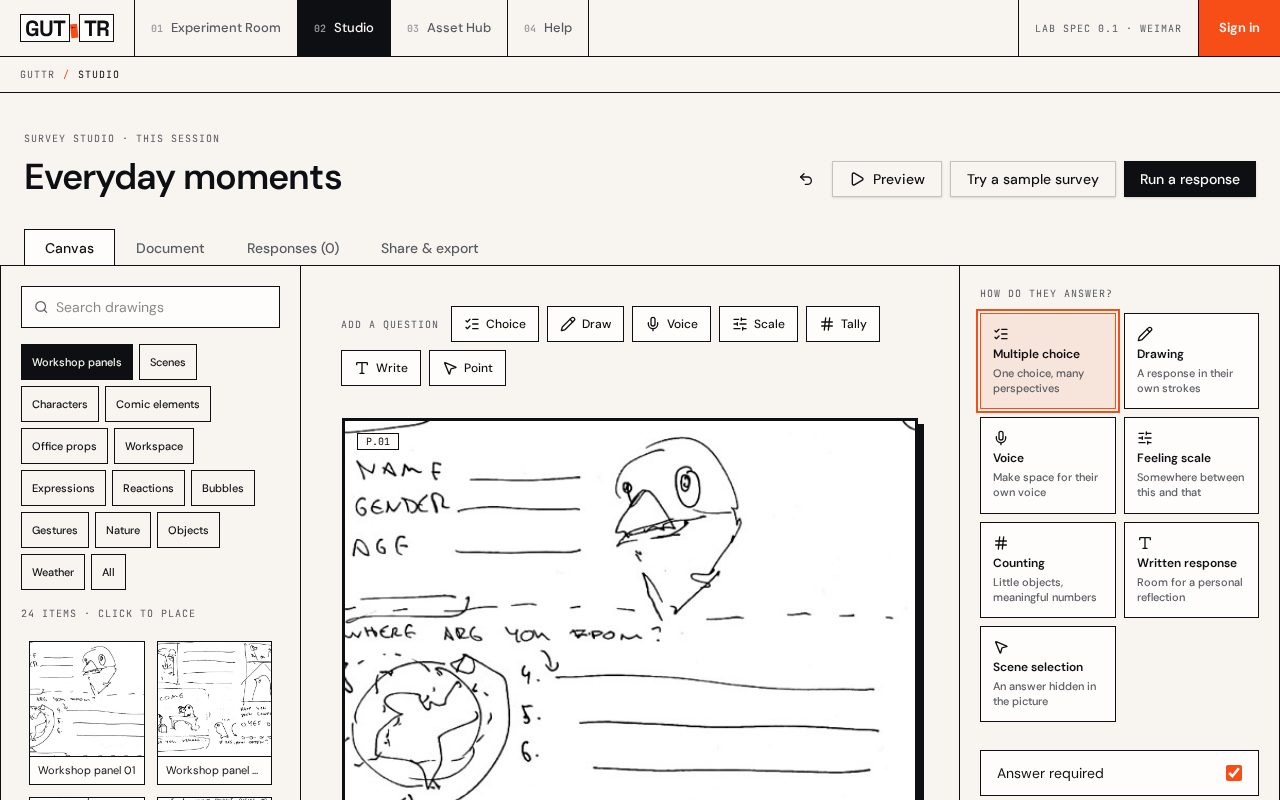1280x800 pixels.
Task: Click the Preview button
Action: click(887, 179)
